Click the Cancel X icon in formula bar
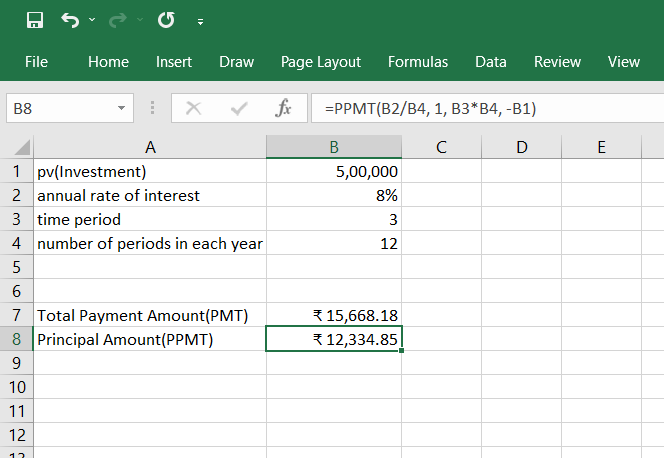 pyautogui.click(x=194, y=108)
